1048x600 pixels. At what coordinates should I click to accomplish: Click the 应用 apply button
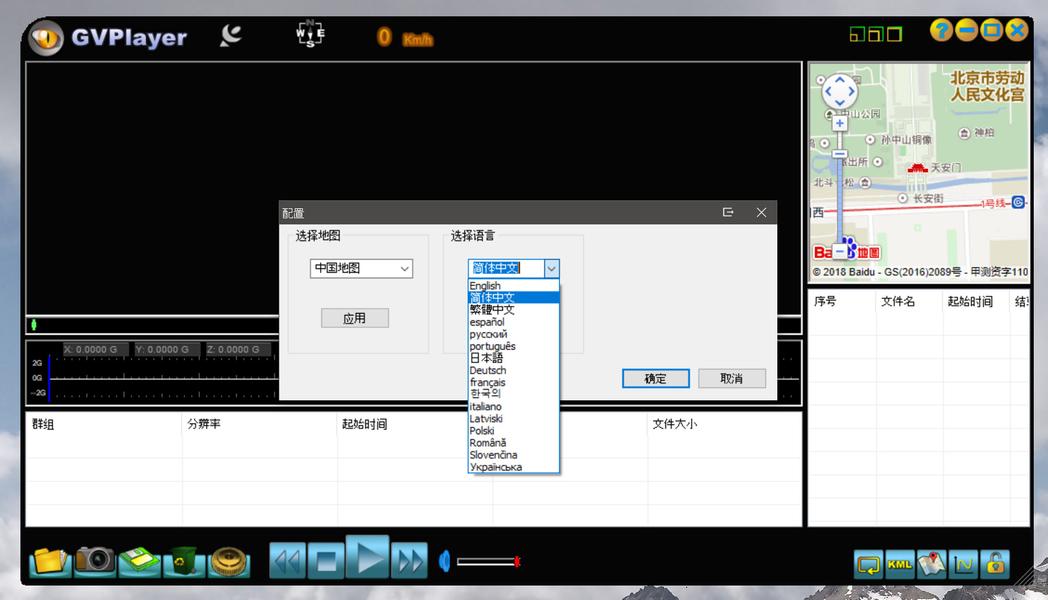(355, 318)
